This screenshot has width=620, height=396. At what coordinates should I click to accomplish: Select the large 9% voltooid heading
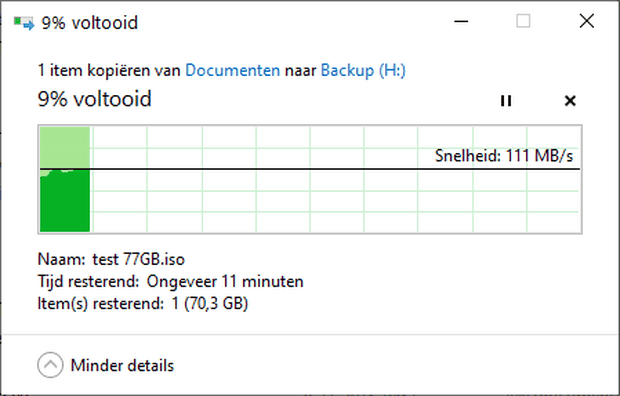coord(95,99)
